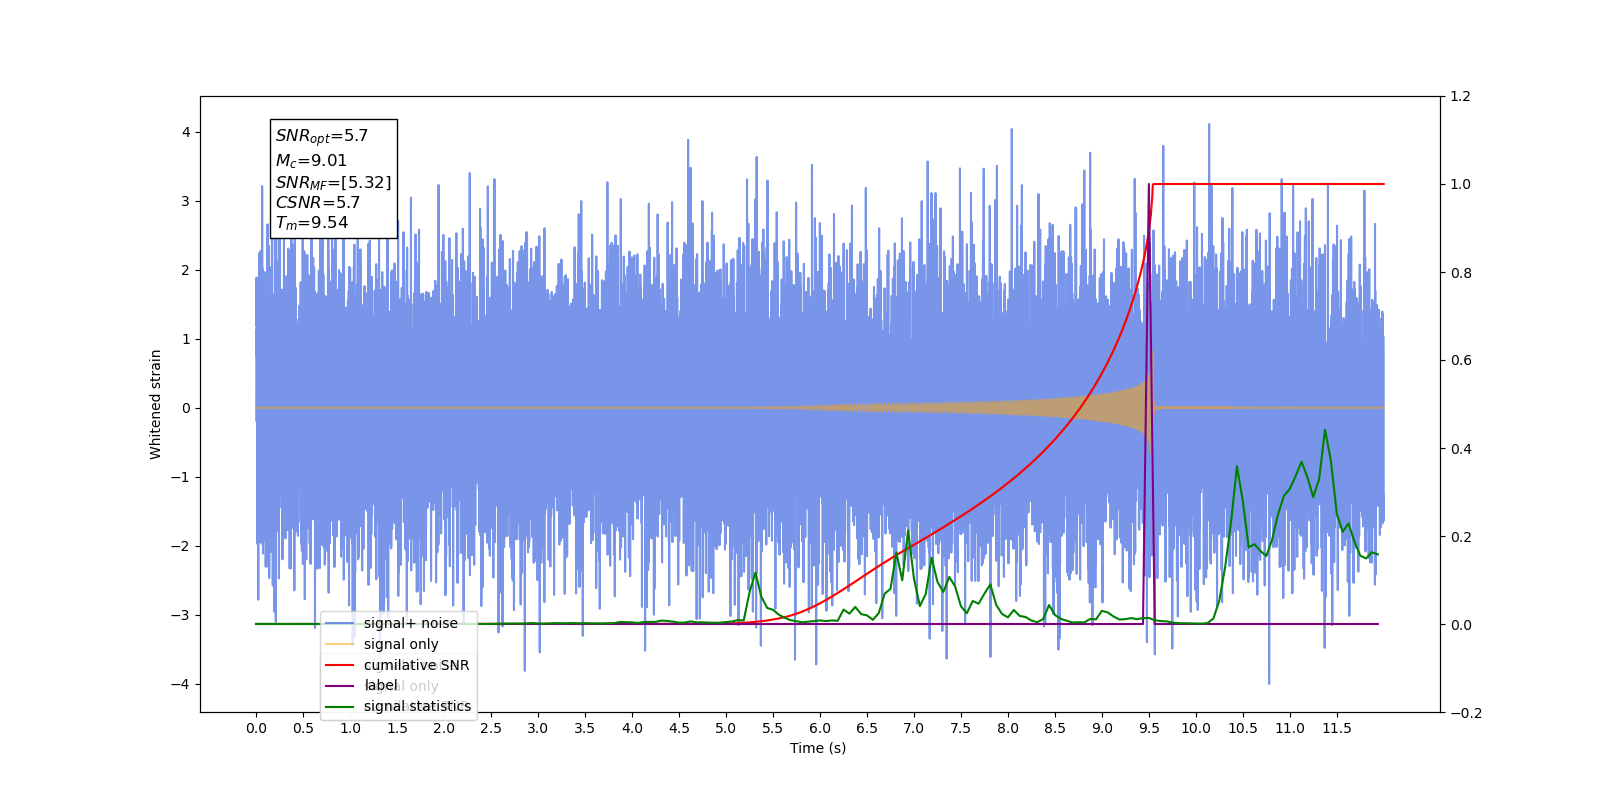The height and width of the screenshot is (800, 1600).
Task: Click the right y-axis tick label 1.2
Action: (x=1461, y=96)
